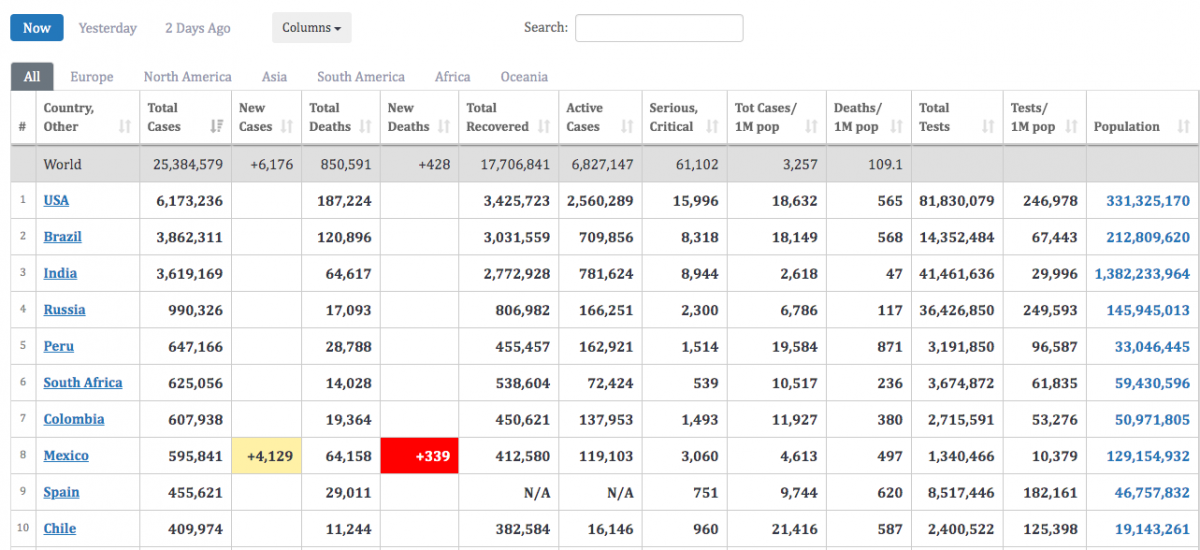
Task: Switch to the Africa tab
Action: 453,77
